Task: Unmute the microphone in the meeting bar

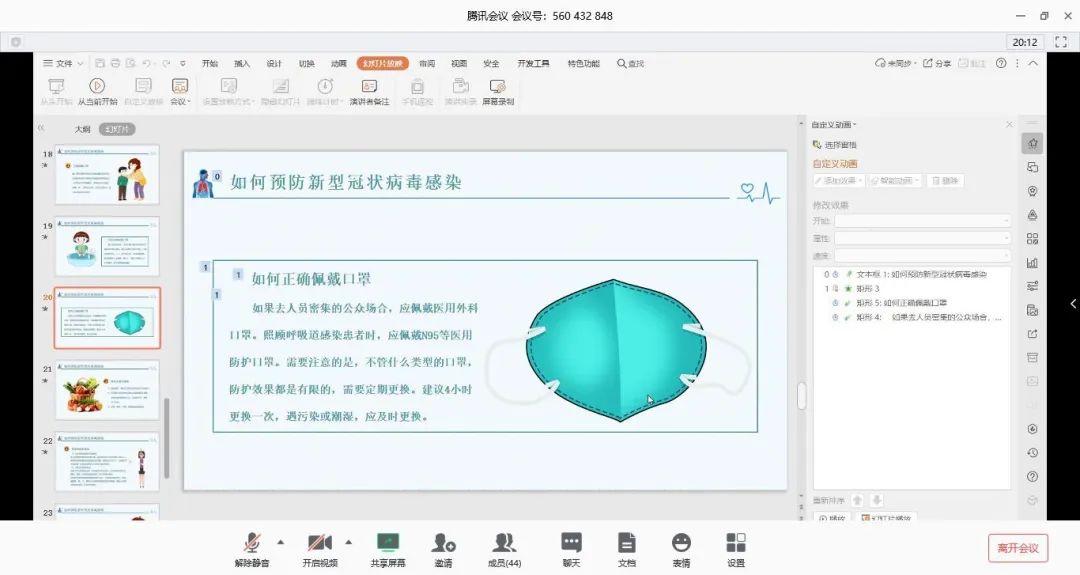Action: (253, 544)
